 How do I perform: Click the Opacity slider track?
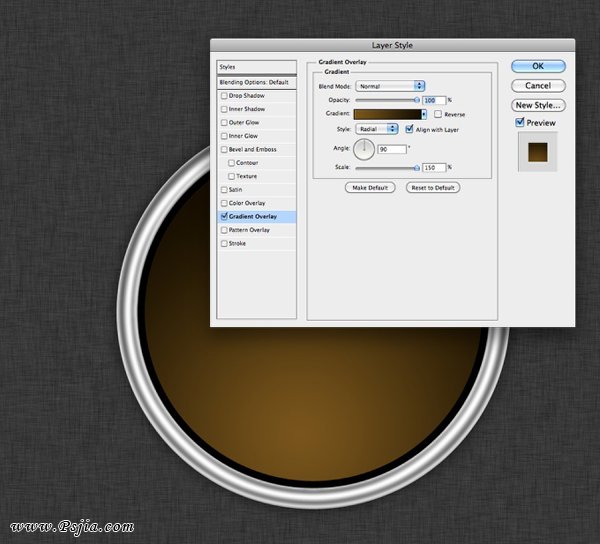tap(387, 100)
